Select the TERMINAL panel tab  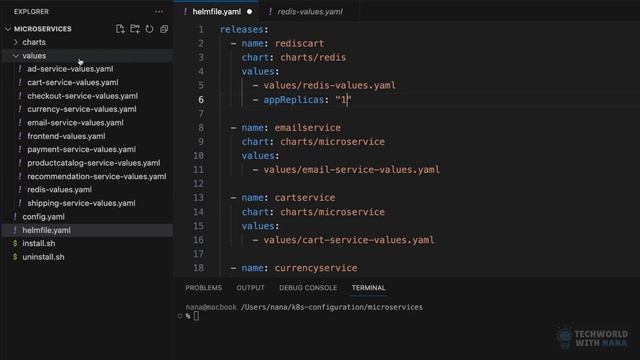(369, 288)
